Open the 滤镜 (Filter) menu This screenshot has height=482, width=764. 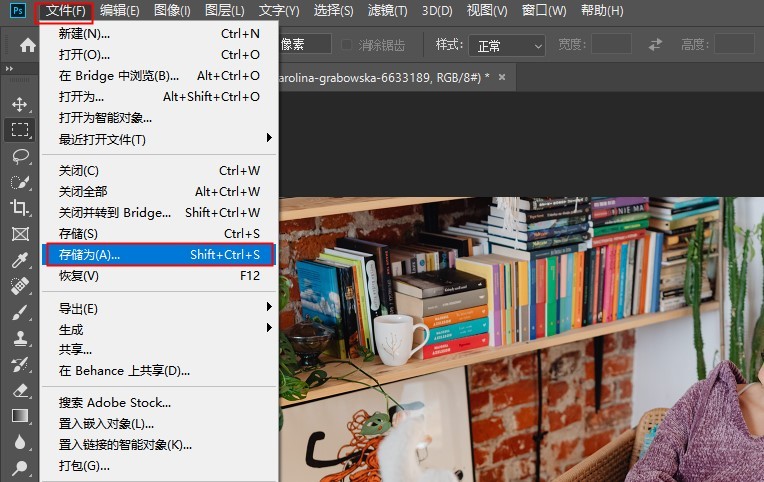point(387,11)
